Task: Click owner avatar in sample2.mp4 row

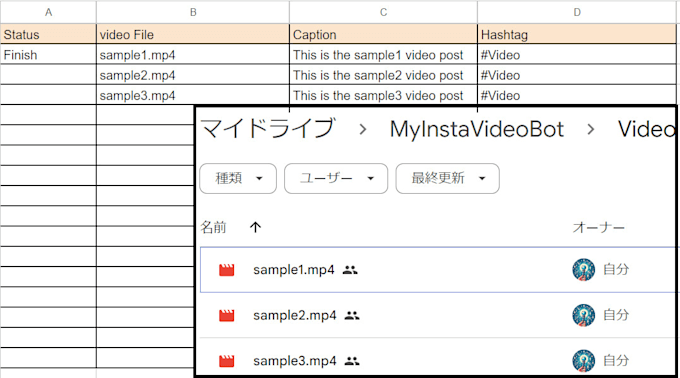Action: point(583,315)
